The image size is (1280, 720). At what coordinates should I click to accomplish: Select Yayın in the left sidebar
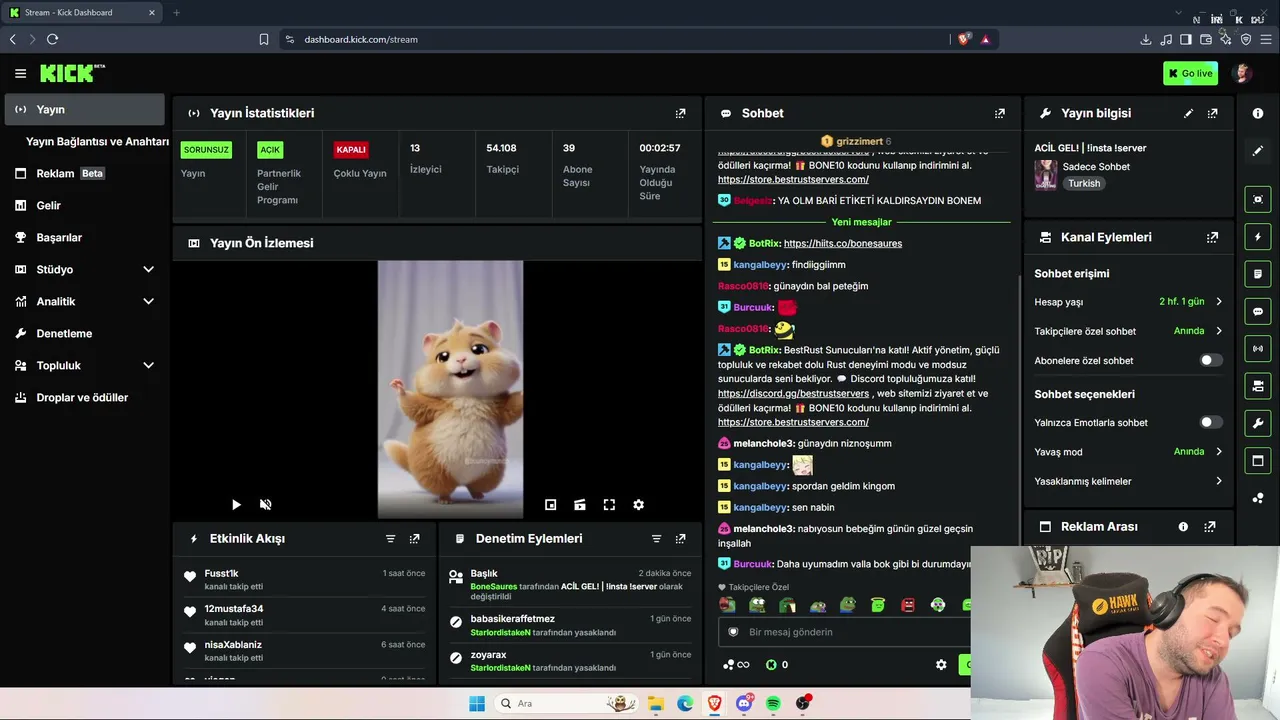coord(84,109)
